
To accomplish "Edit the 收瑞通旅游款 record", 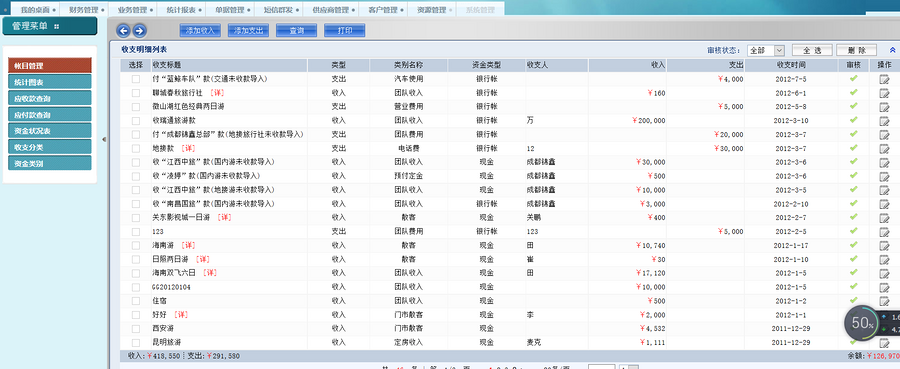I will 884,121.
